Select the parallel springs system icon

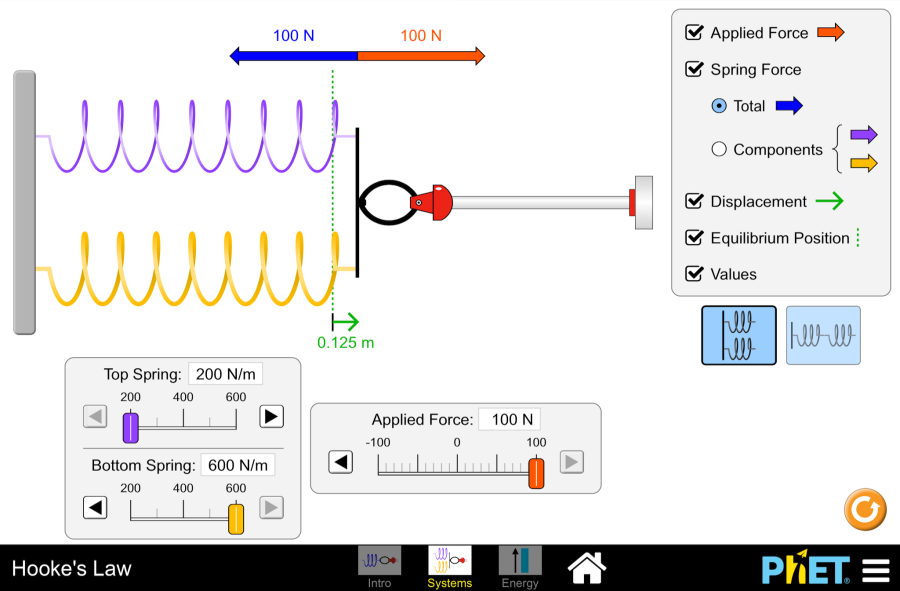click(x=738, y=335)
